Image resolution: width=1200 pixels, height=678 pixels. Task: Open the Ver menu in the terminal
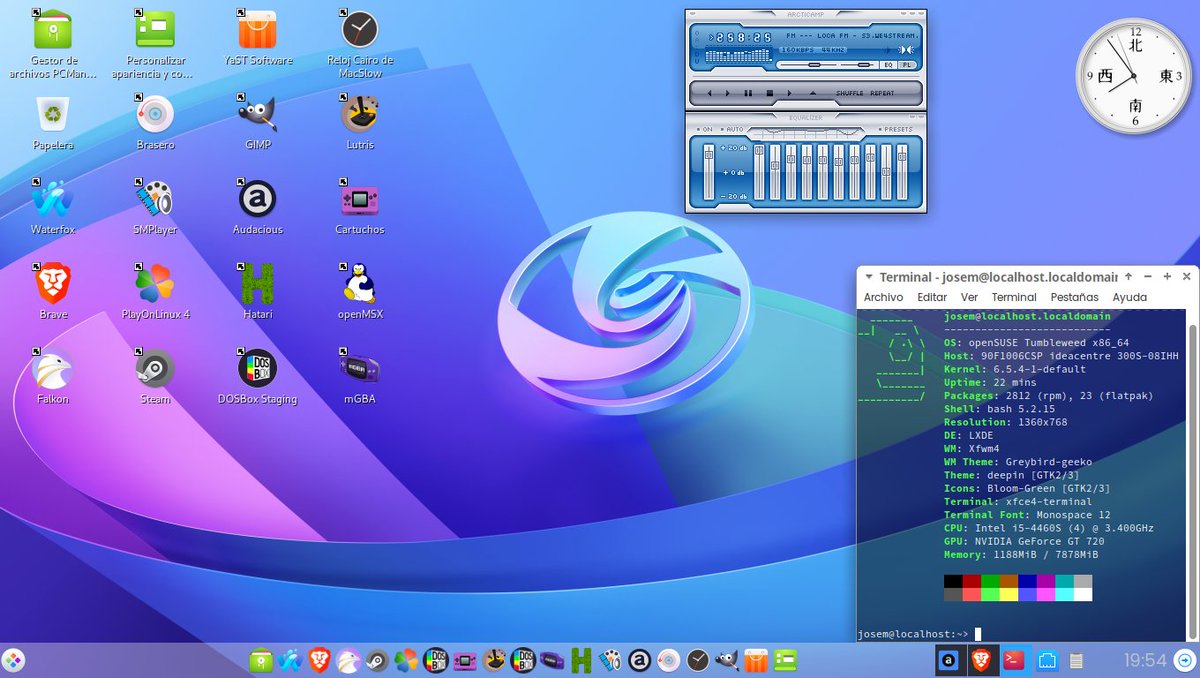969,297
